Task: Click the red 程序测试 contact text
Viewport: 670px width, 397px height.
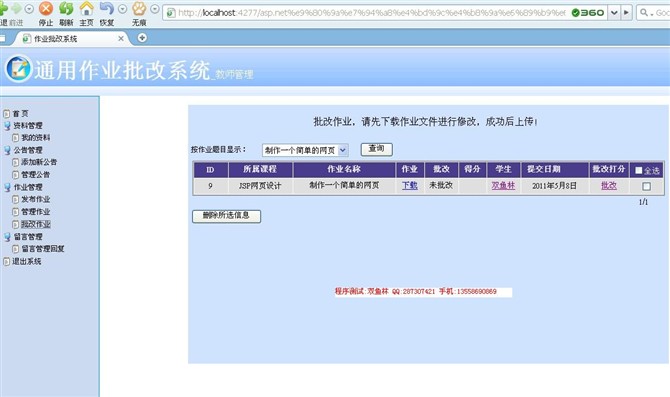Action: coord(416,291)
